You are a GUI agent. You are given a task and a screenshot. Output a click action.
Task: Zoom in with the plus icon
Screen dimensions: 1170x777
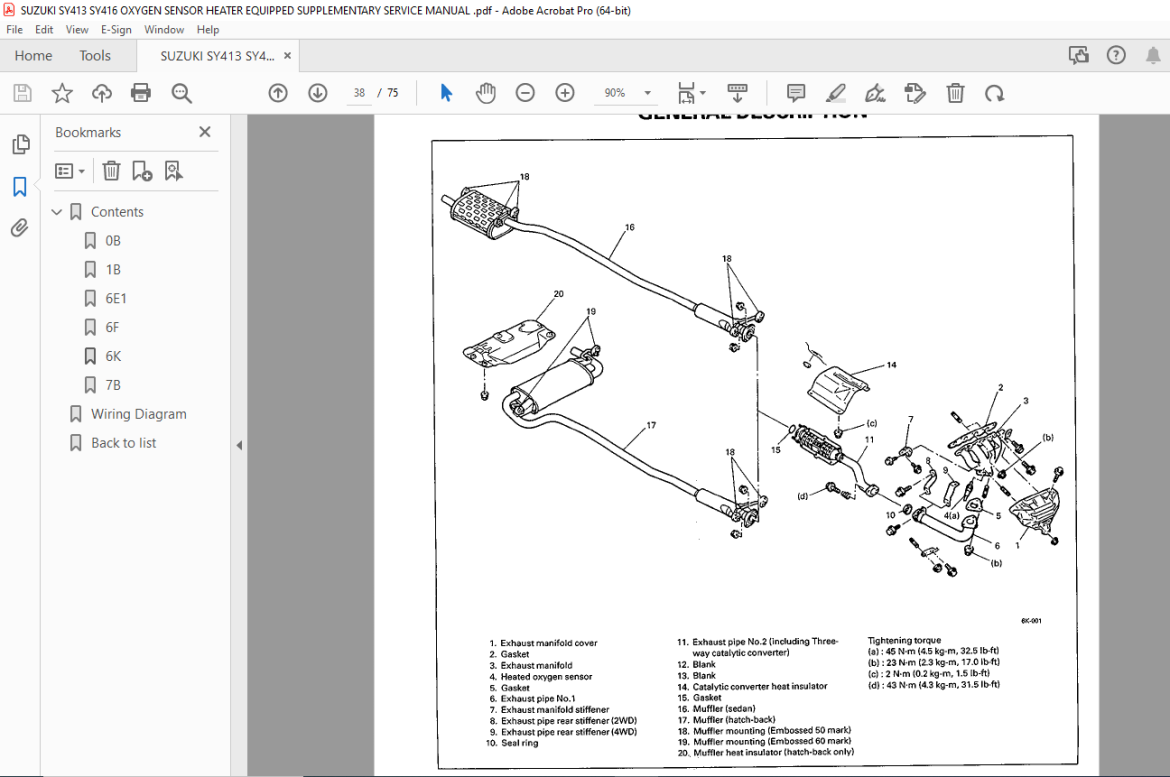(x=565, y=93)
